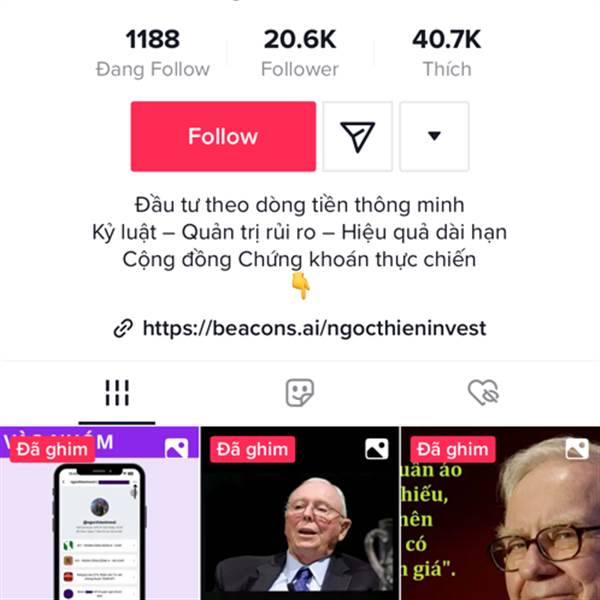Follow this TikTok account
Screen dimensions: 600x600
coord(223,137)
